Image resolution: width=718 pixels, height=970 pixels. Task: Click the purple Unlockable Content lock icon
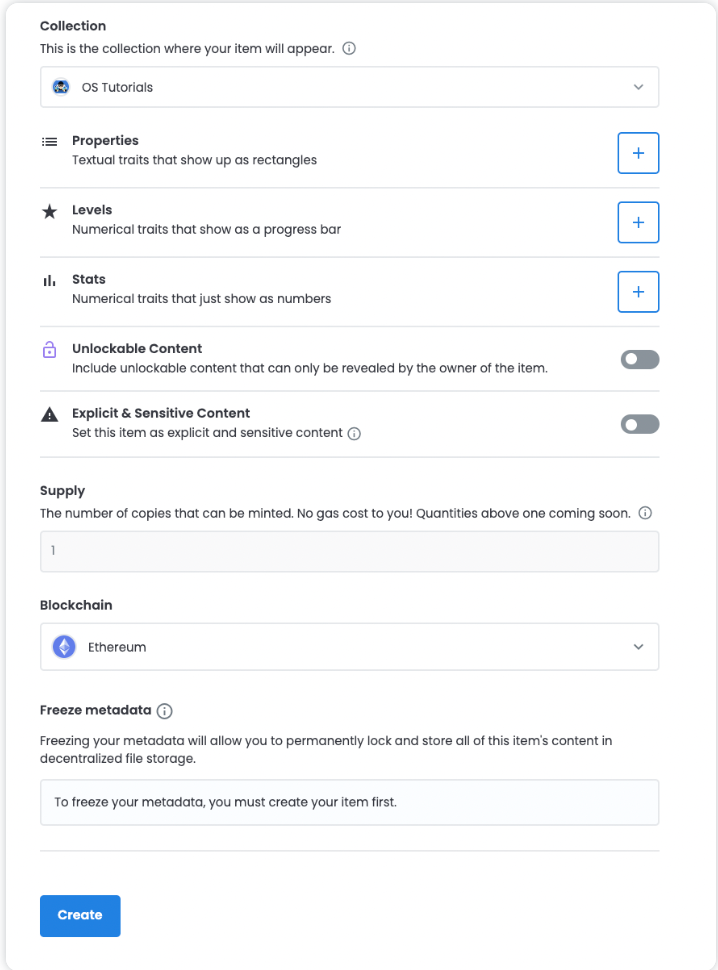[x=49, y=350]
